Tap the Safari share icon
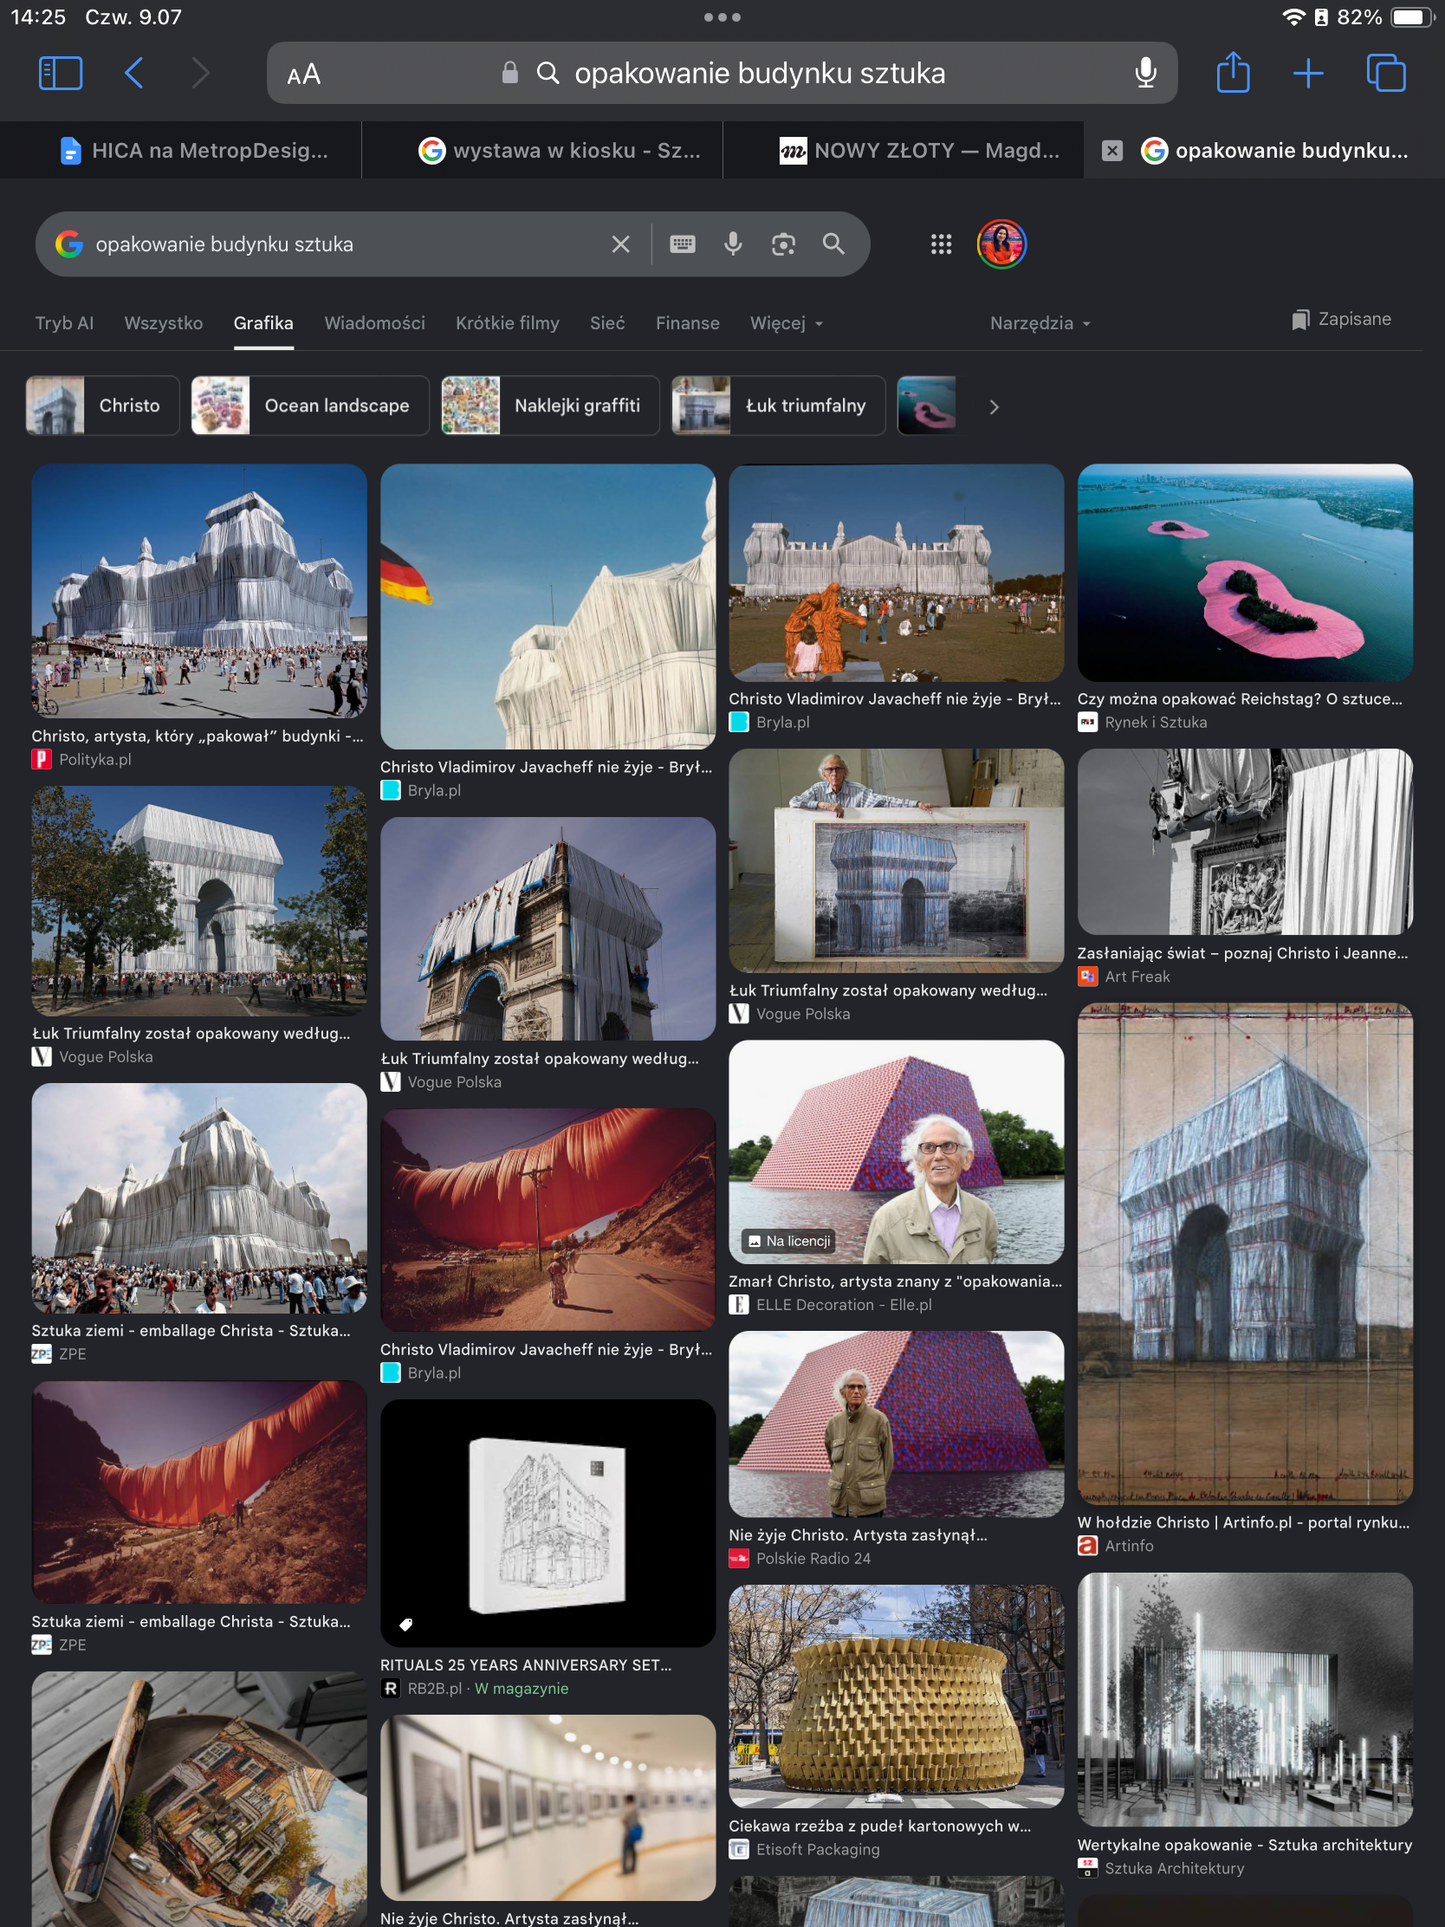The image size is (1445, 1927). (1233, 72)
